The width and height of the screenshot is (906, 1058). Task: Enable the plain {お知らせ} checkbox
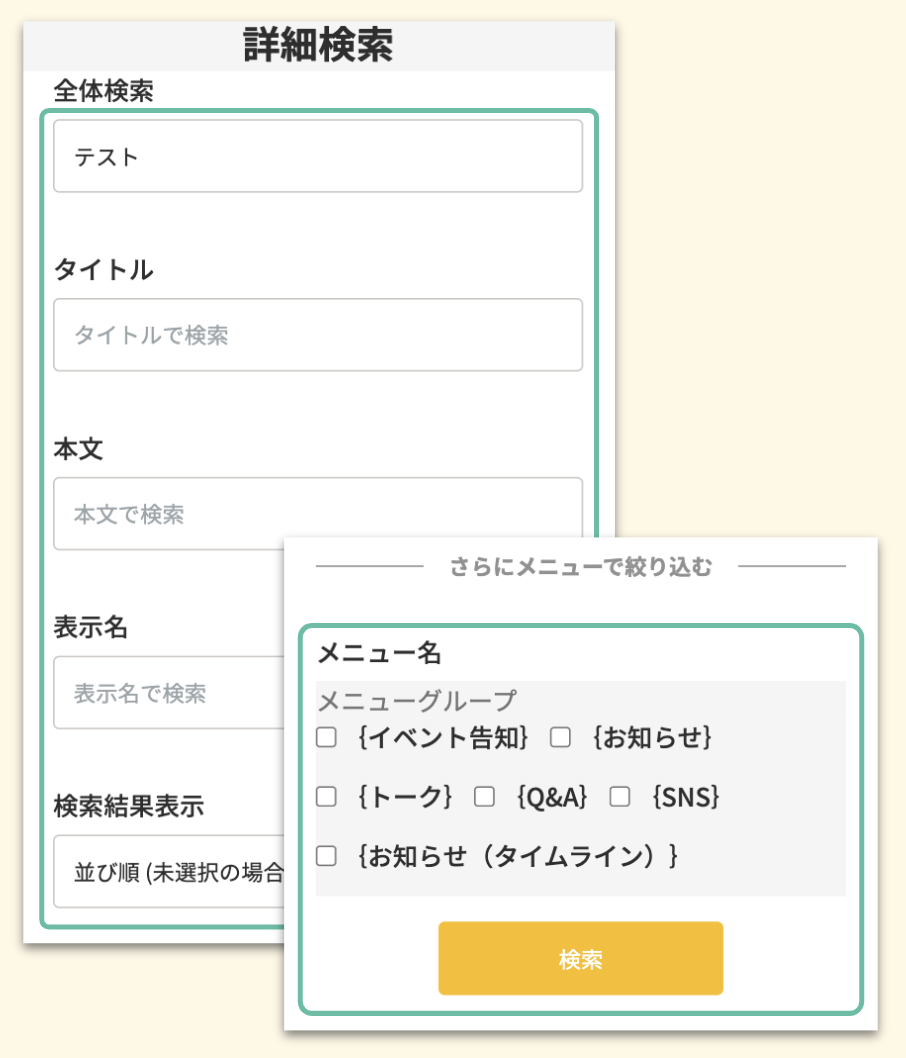point(560,738)
